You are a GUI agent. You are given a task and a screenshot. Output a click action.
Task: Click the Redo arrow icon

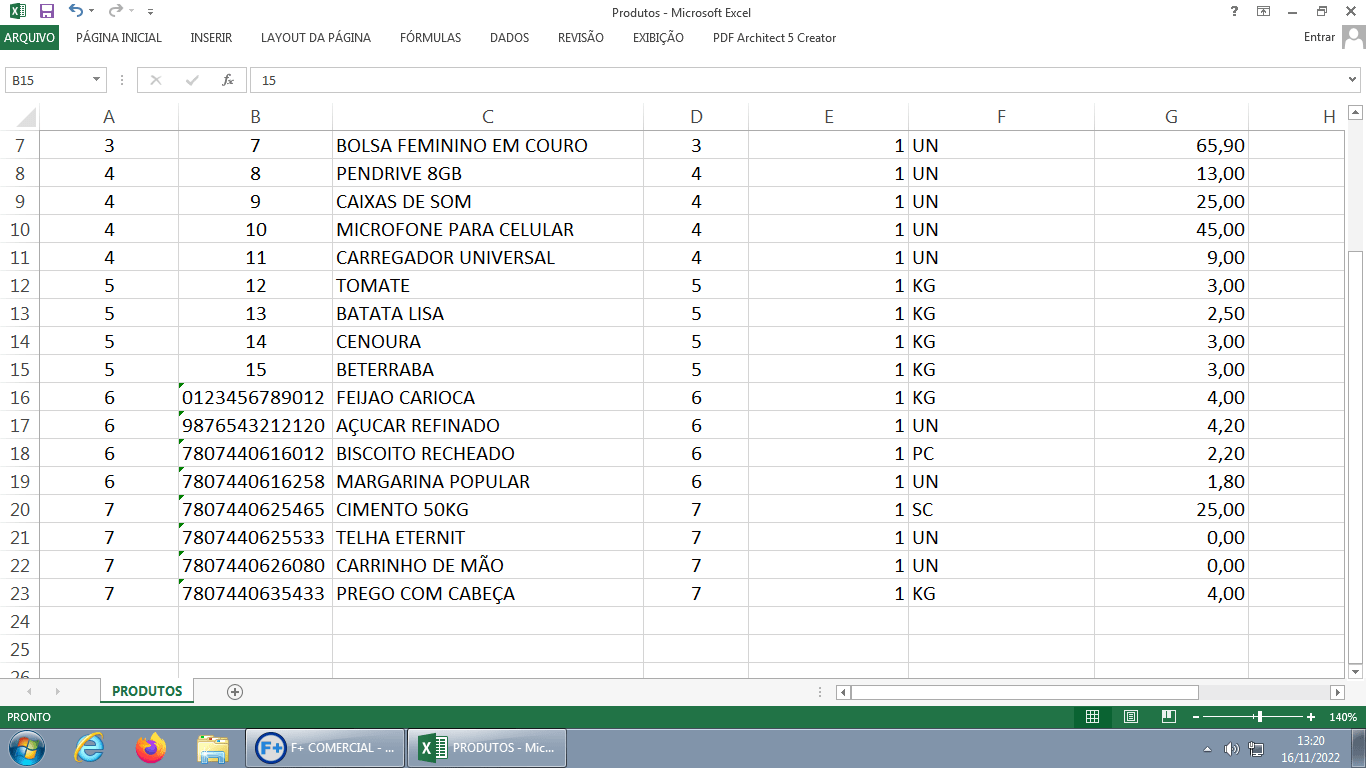pos(115,11)
